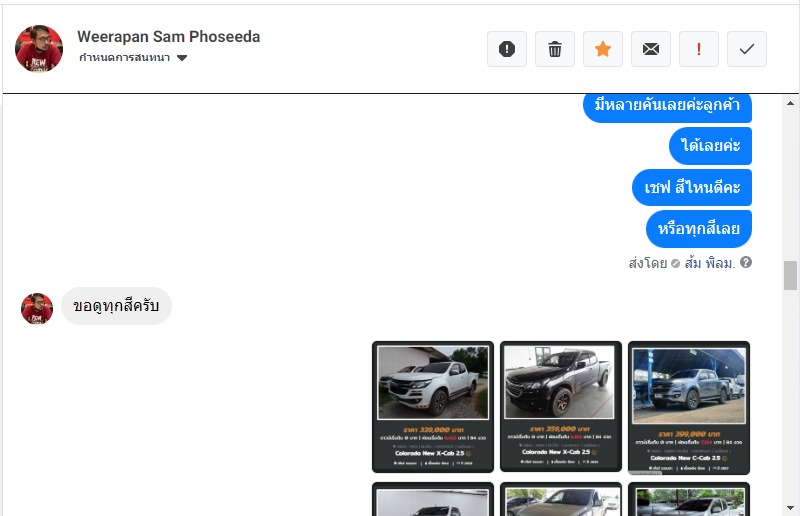Click help question mark next to sender
This screenshot has height=516, width=800.
point(745,262)
